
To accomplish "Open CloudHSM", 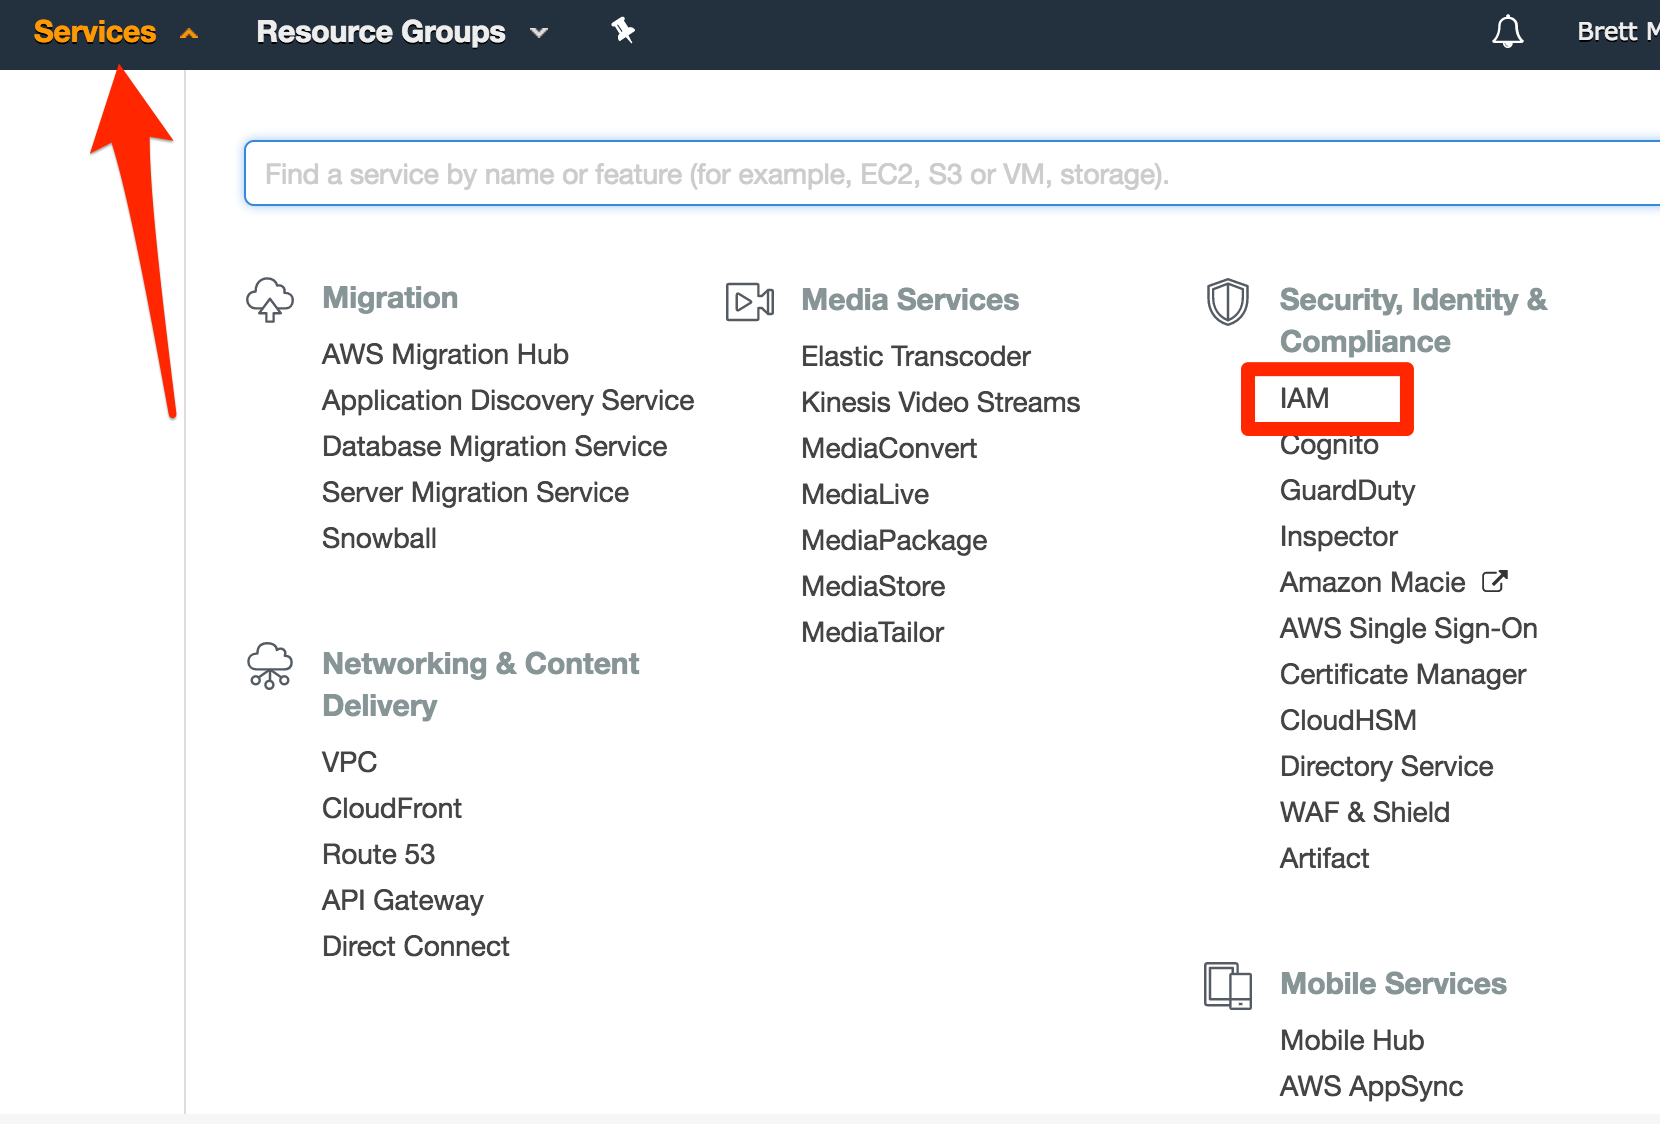I will (1348, 720).
